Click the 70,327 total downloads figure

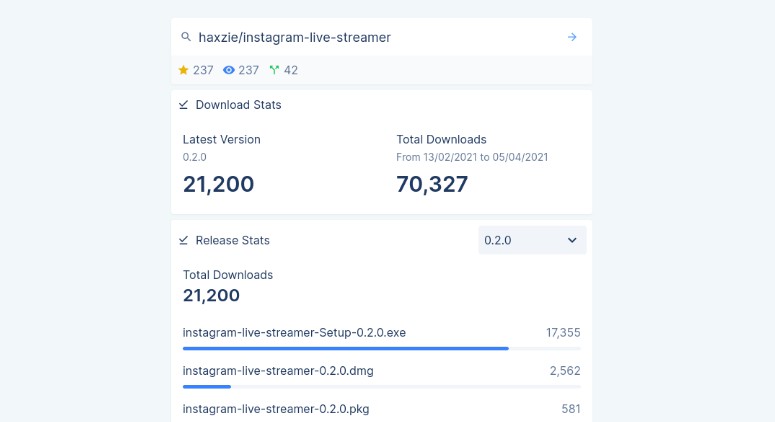pos(432,184)
